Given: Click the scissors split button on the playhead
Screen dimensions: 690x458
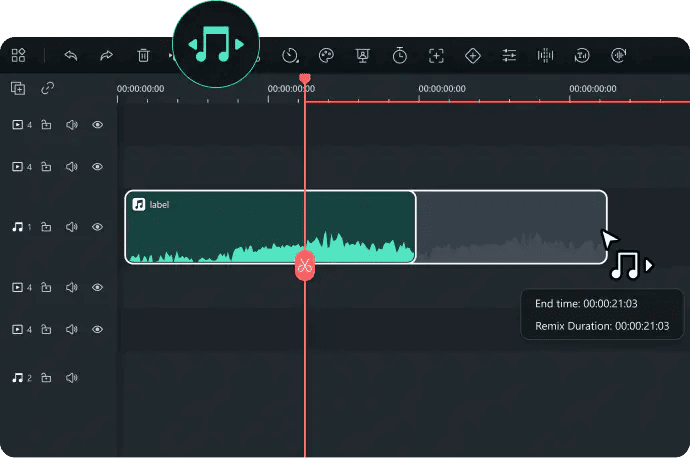Looking at the screenshot, I should [304, 265].
